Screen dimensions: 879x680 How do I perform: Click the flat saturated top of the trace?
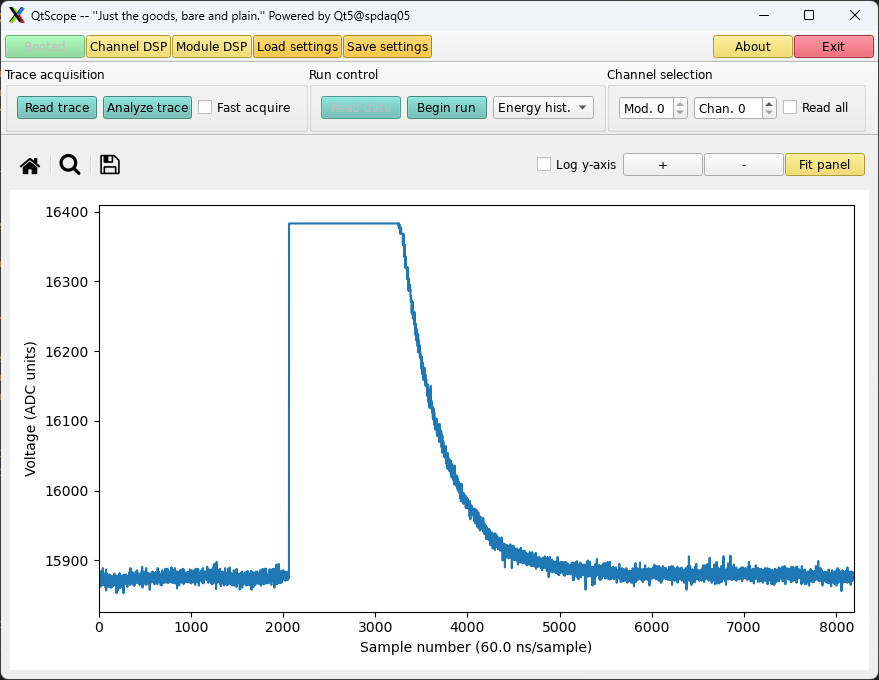(343, 224)
